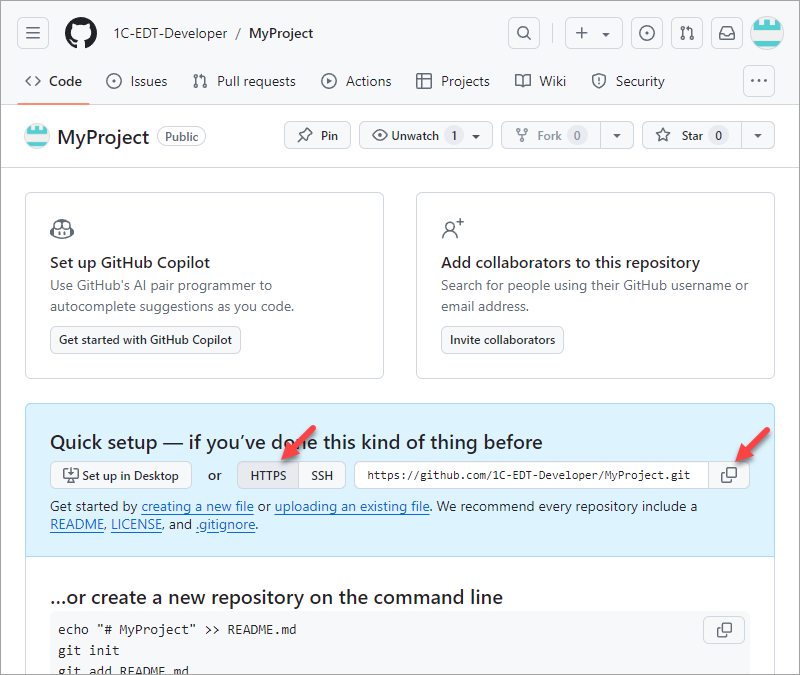Expand the Star lists dropdown arrow

click(x=758, y=136)
